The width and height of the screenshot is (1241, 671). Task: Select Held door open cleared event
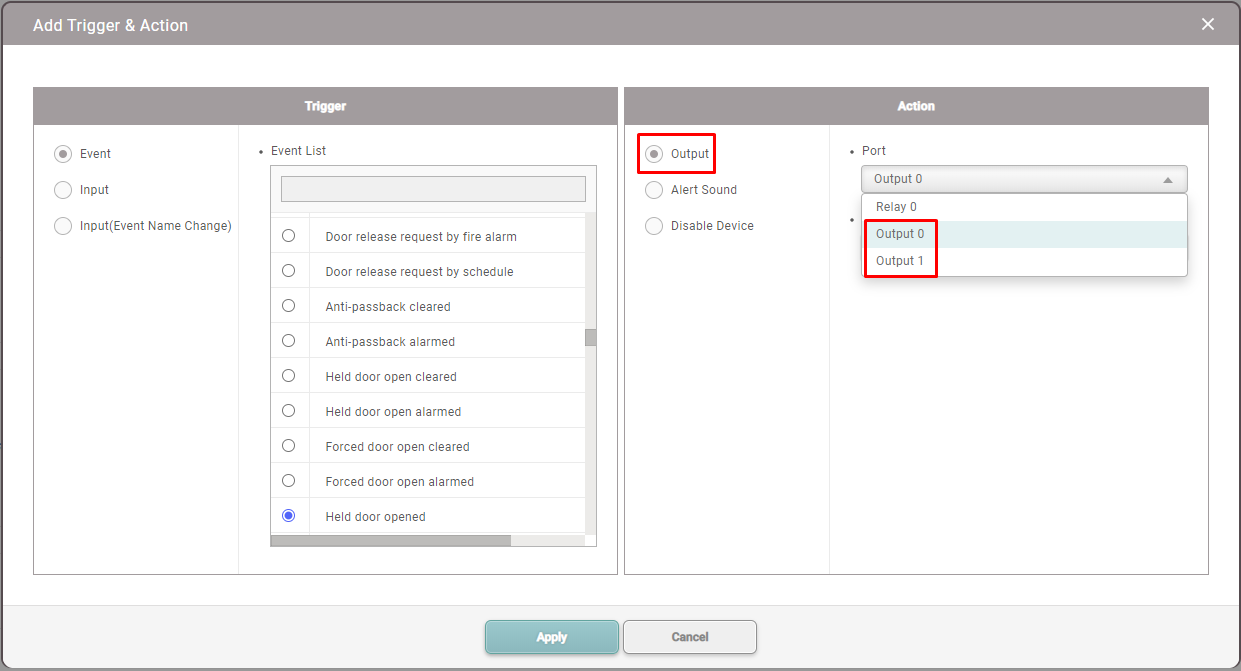[x=289, y=376]
